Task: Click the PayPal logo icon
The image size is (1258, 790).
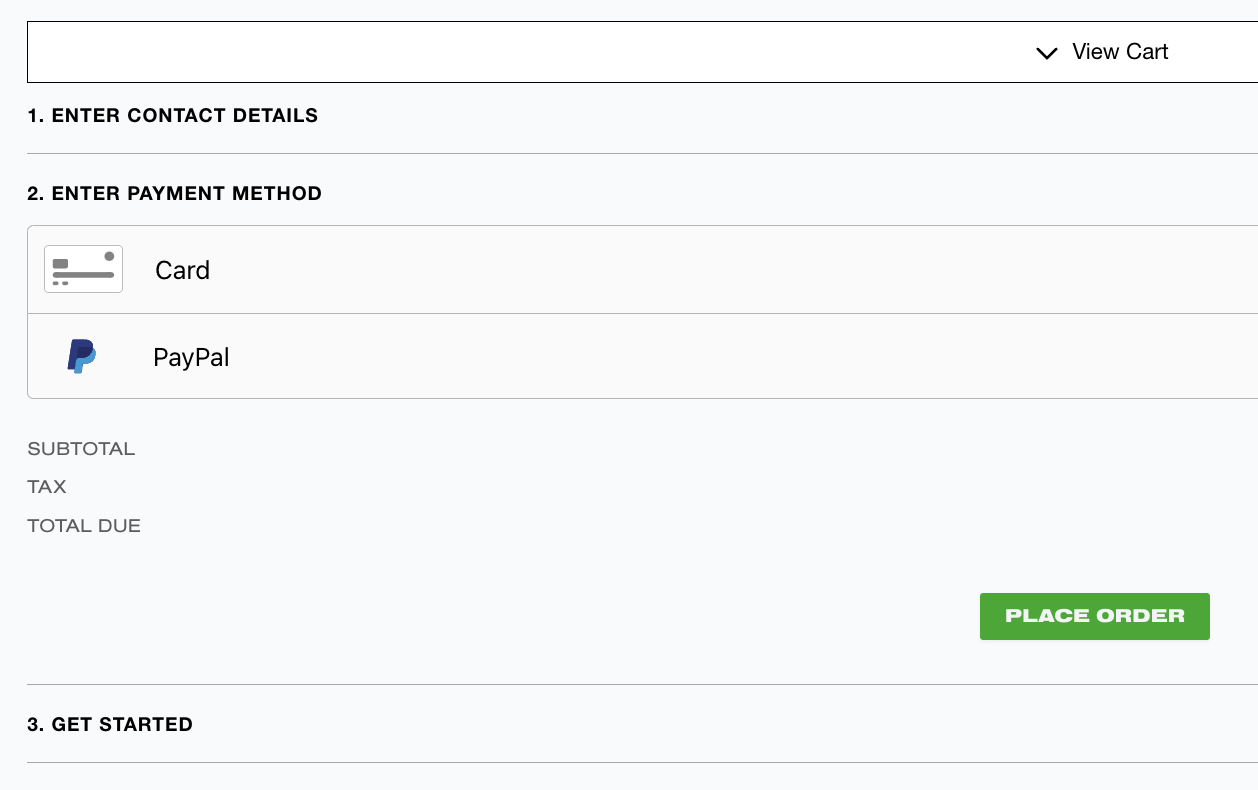Action: pyautogui.click(x=81, y=357)
